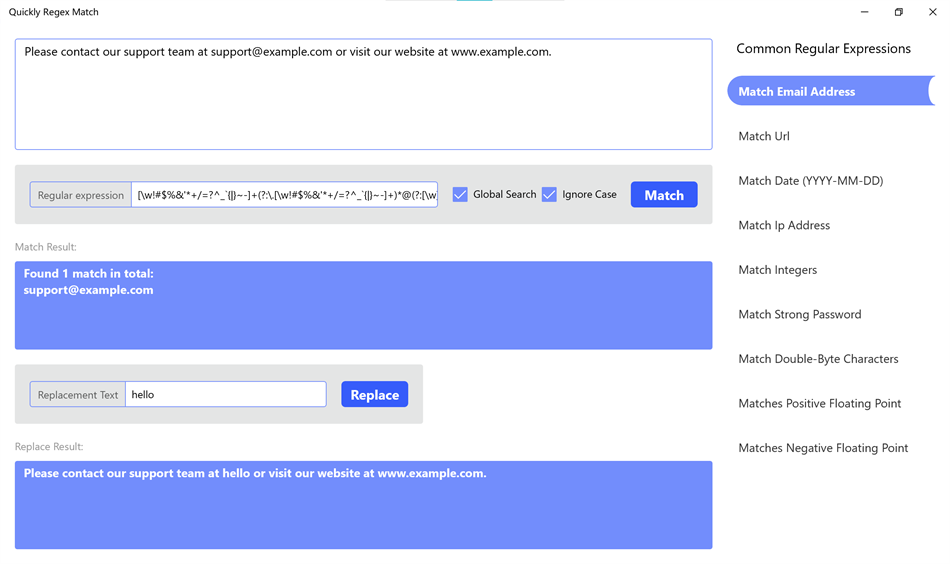Image resolution: width=950 pixels, height=564 pixels.
Task: Pick Match Strong Password preset
Action: tap(799, 314)
